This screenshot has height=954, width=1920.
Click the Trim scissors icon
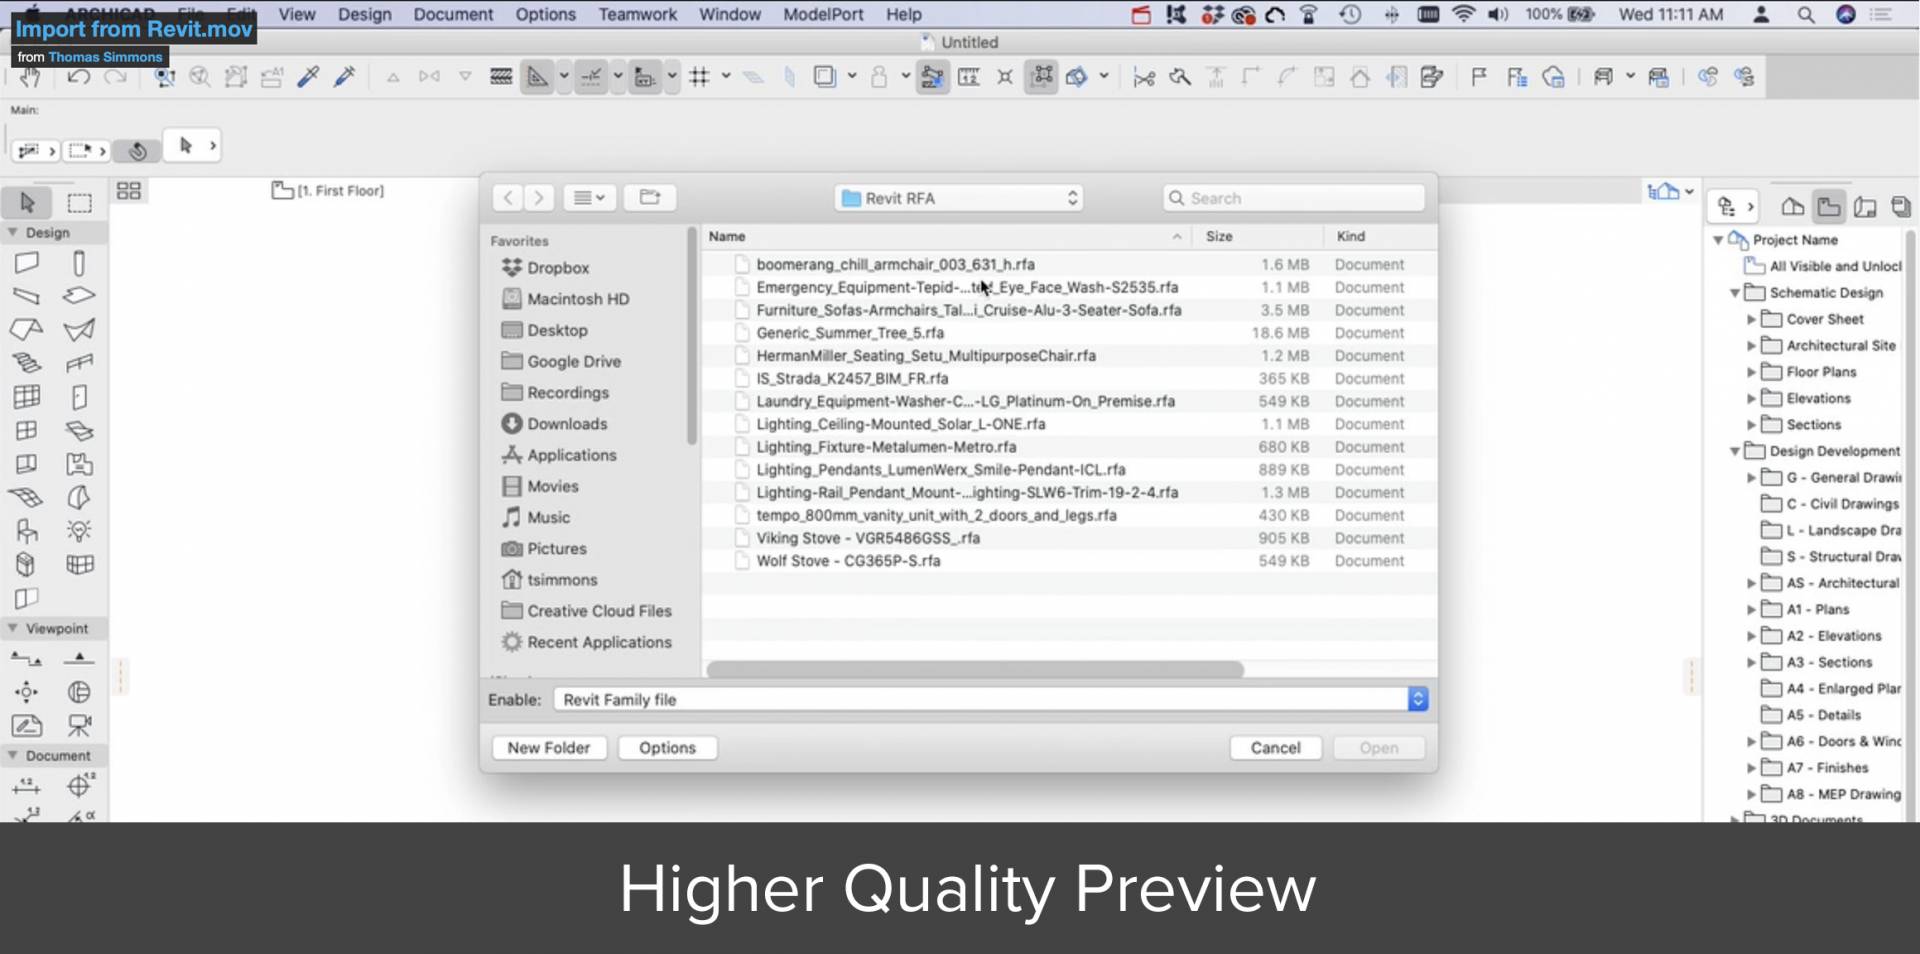(1144, 77)
